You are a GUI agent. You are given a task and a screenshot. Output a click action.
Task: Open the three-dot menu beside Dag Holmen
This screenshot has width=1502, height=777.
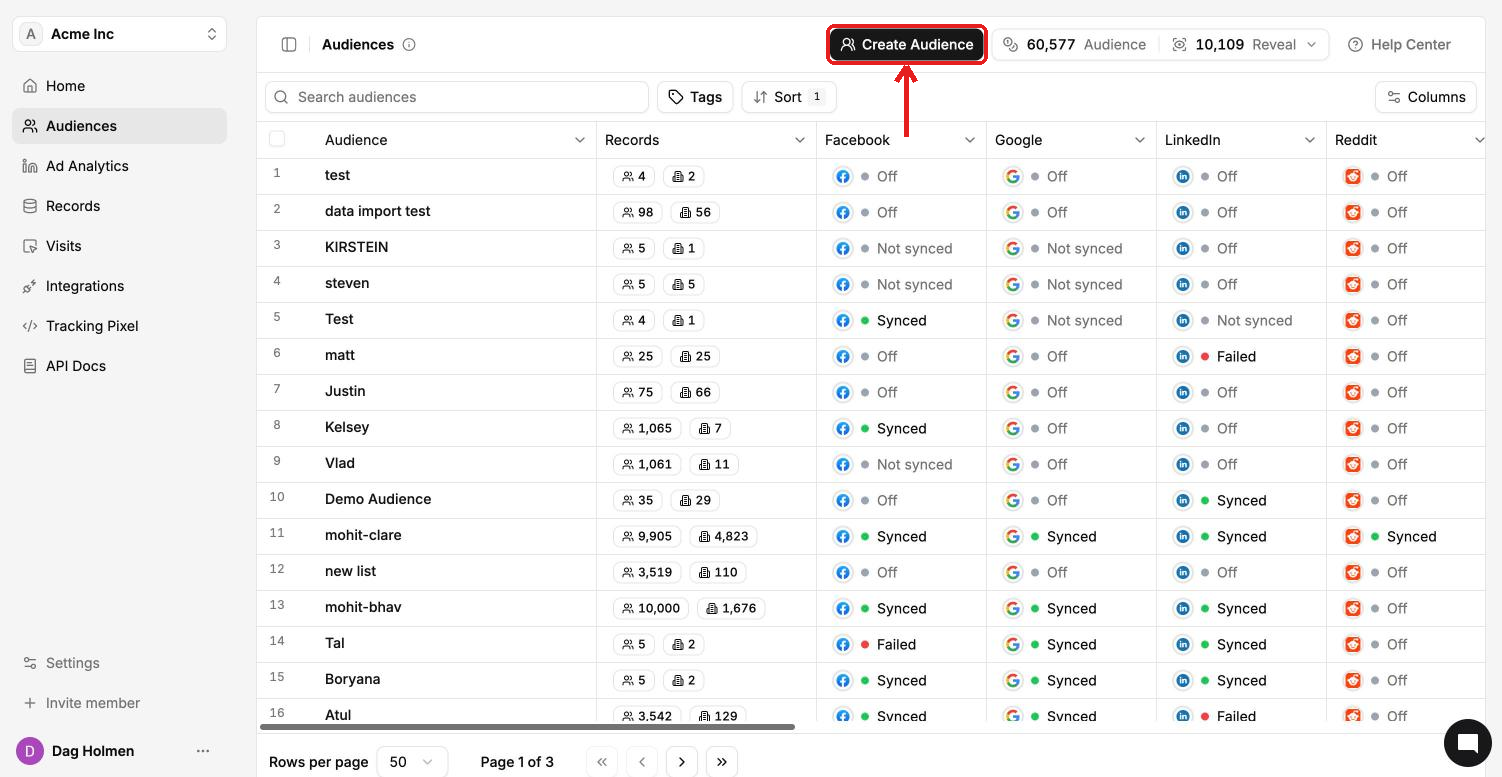203,751
